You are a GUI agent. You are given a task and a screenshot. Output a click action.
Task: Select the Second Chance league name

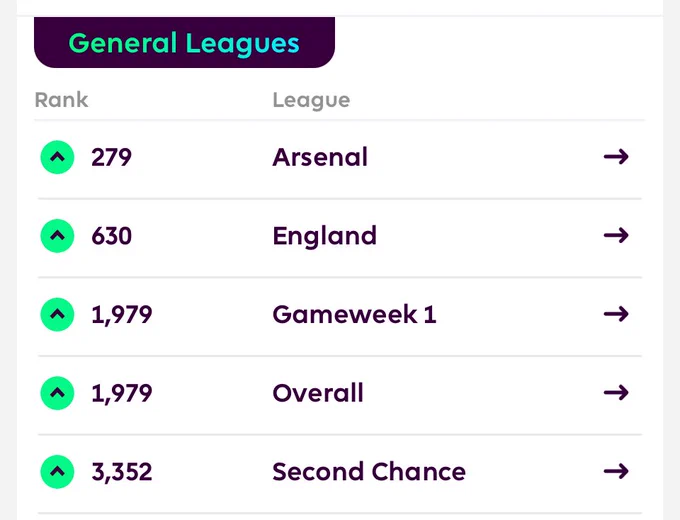[x=369, y=472]
